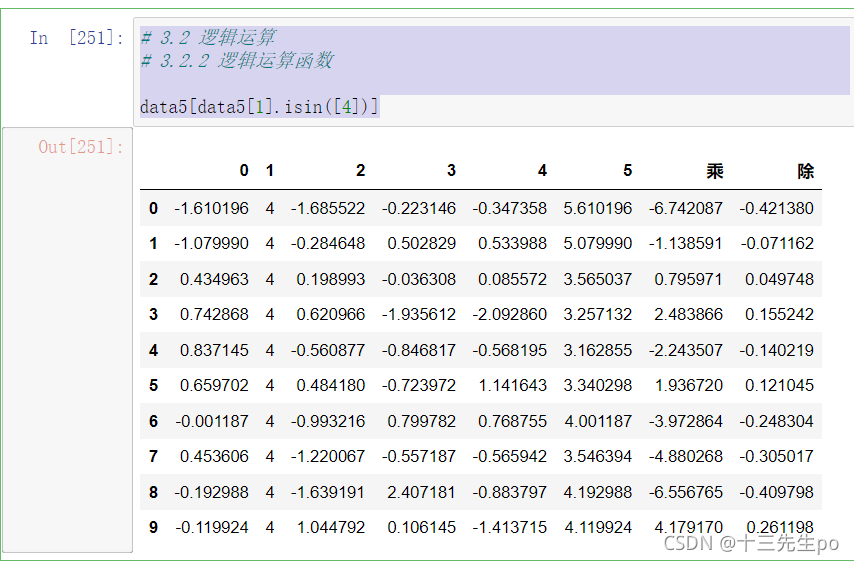Click the column header '5'
The width and height of the screenshot is (854, 564).
click(x=627, y=171)
